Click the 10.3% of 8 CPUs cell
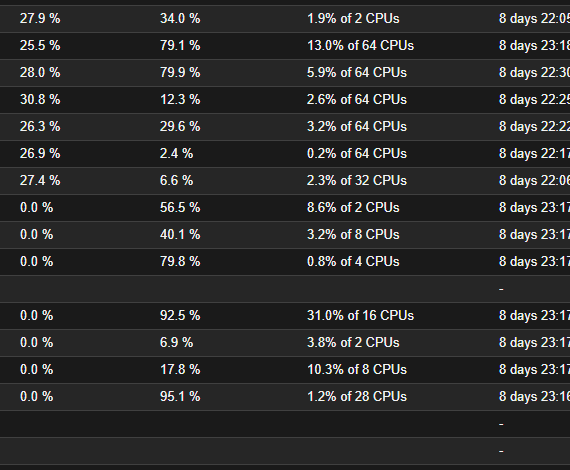570x470 pixels. [357, 369]
